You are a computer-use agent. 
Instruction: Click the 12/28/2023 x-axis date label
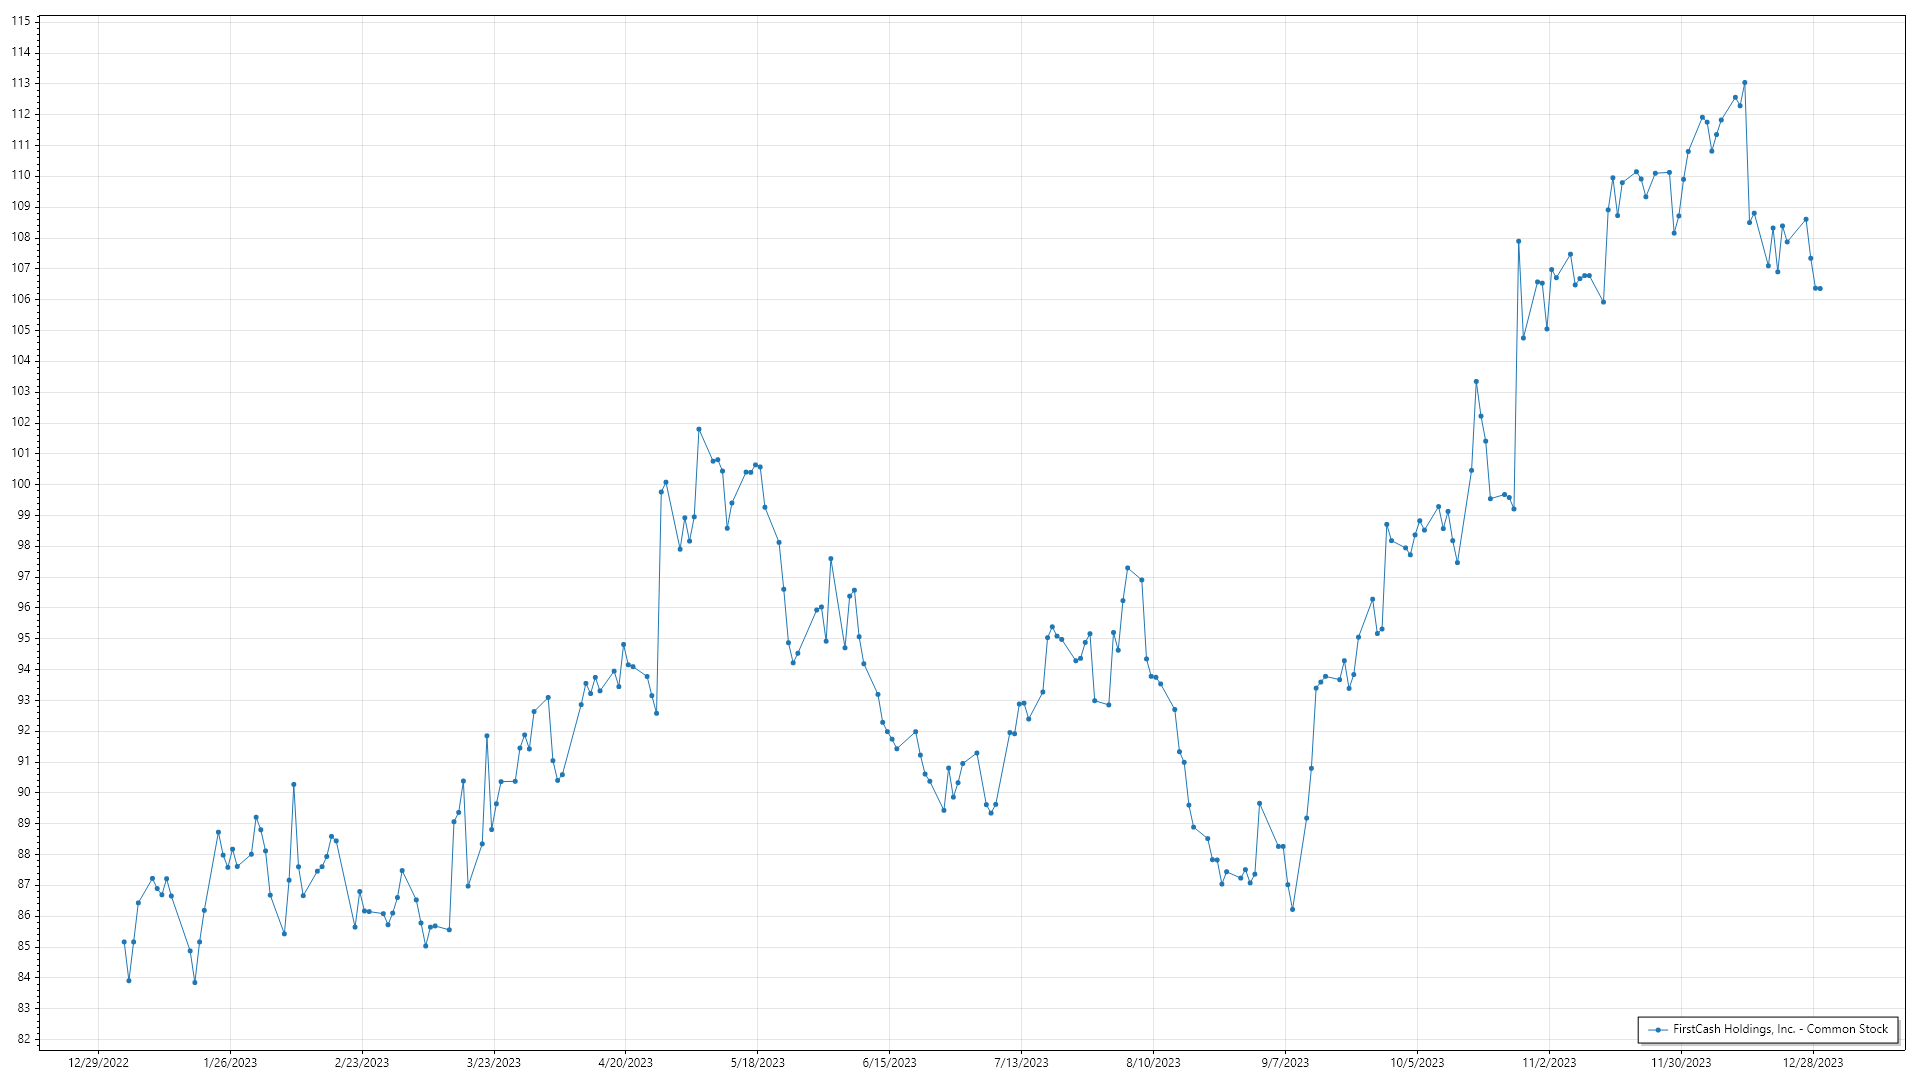1813,1063
